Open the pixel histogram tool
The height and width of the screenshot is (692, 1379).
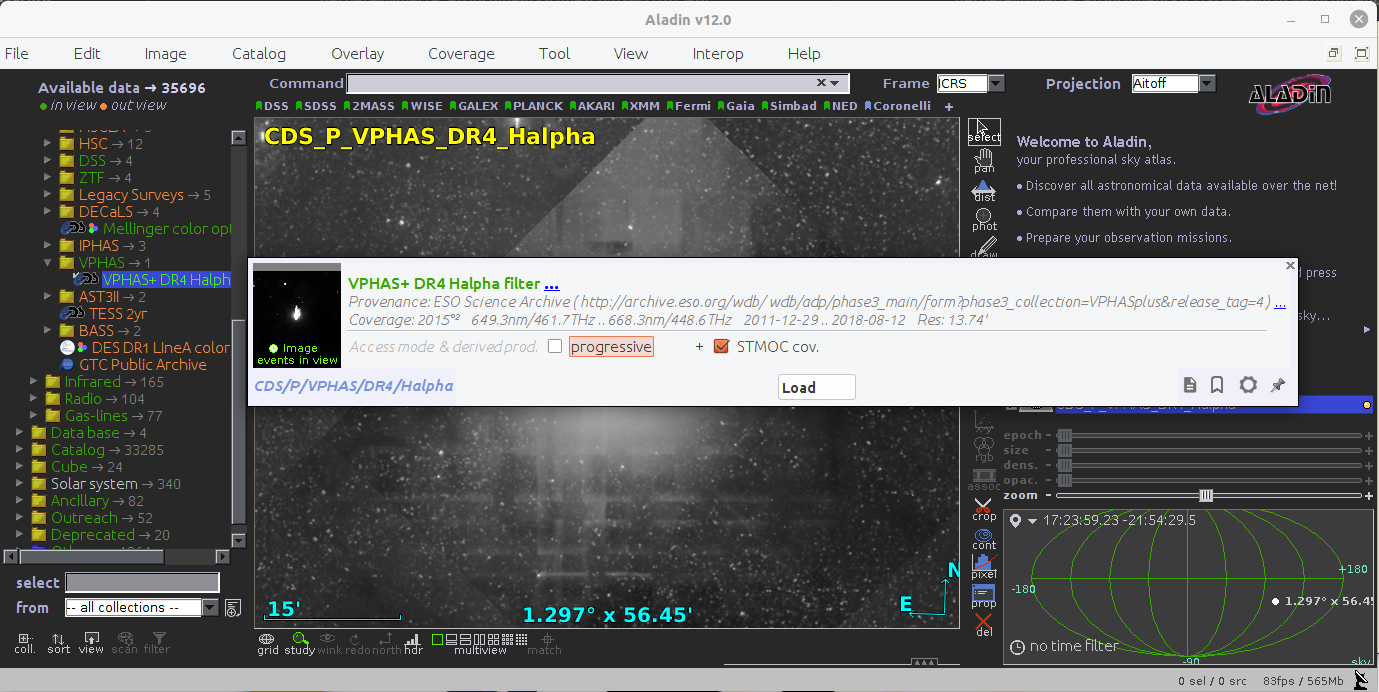984,568
